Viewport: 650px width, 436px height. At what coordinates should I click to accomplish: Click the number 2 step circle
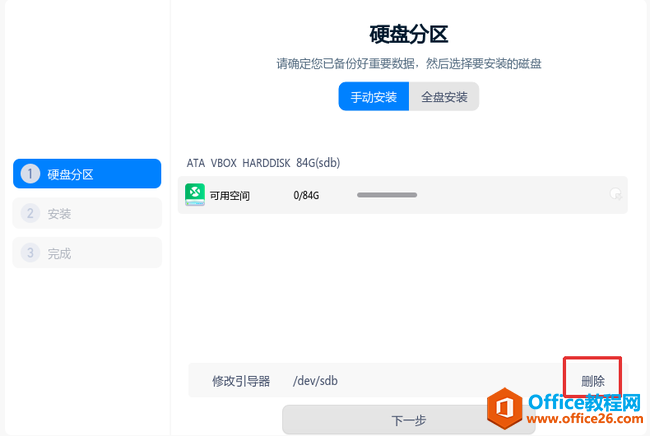30,213
